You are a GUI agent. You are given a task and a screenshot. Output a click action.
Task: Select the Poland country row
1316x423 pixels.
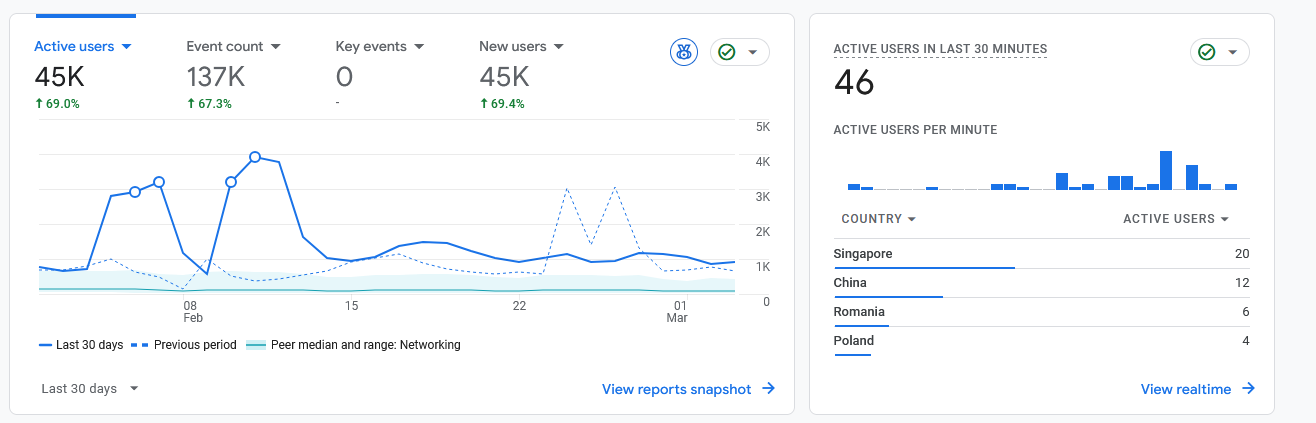1040,341
